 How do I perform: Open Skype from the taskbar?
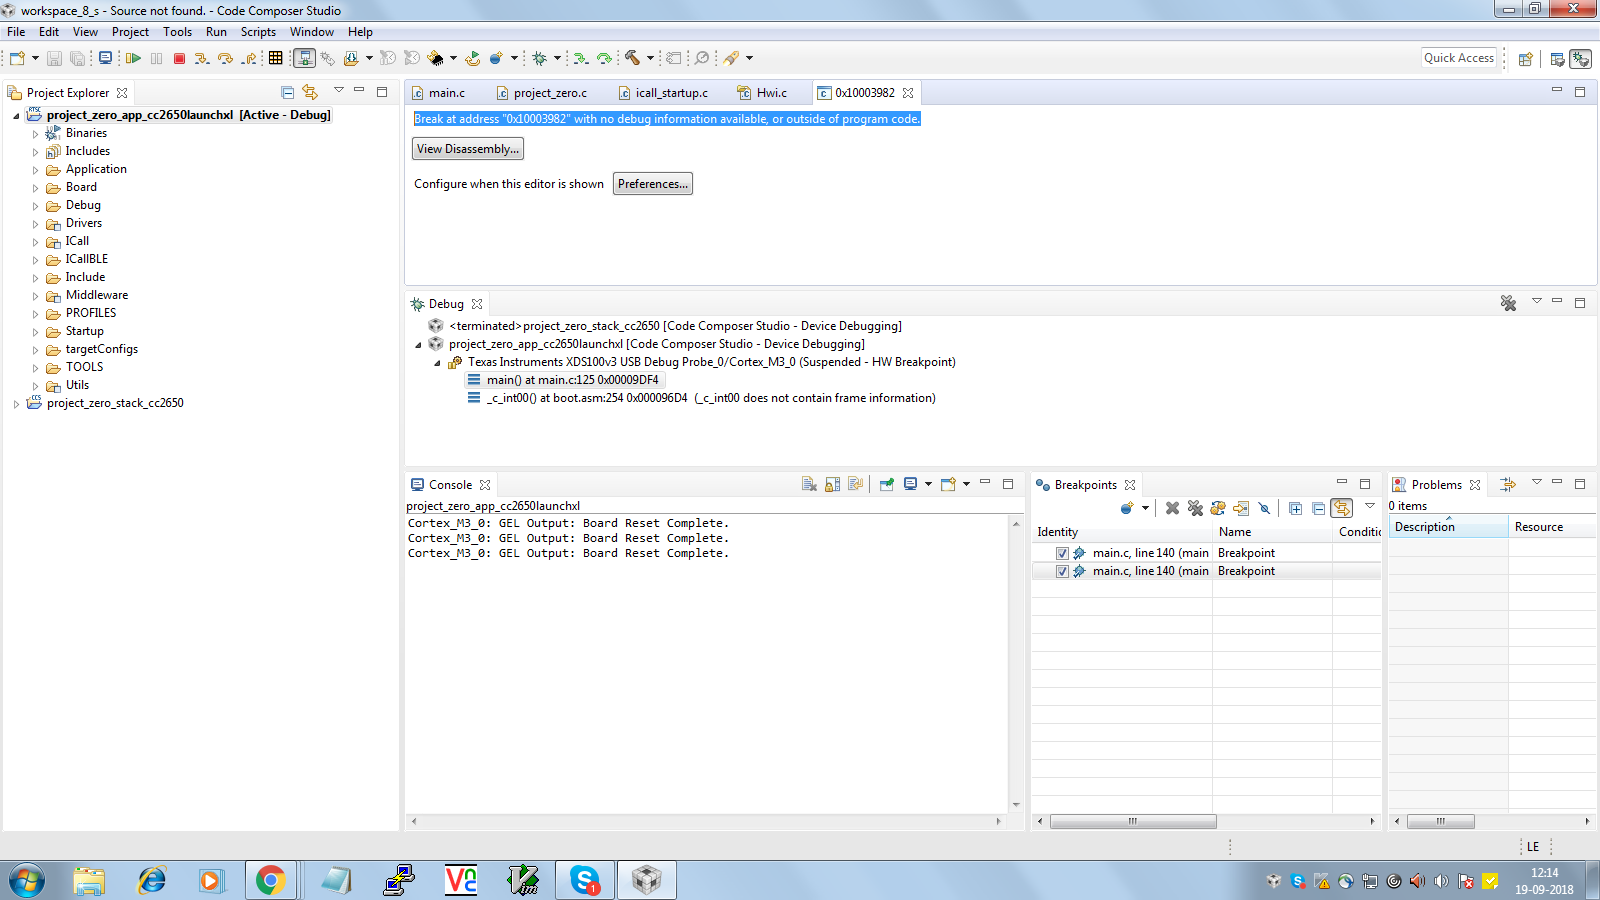pyautogui.click(x=585, y=880)
